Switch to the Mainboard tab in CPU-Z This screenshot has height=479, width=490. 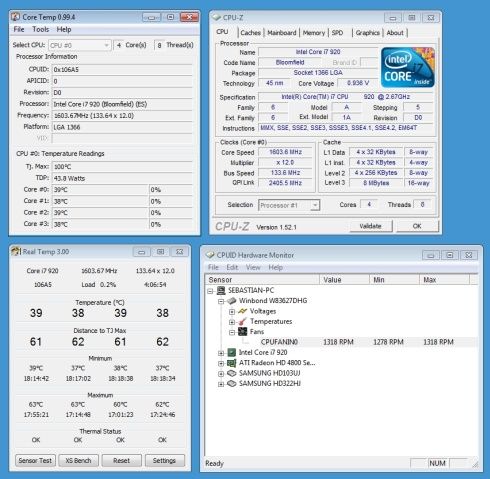tap(282, 33)
